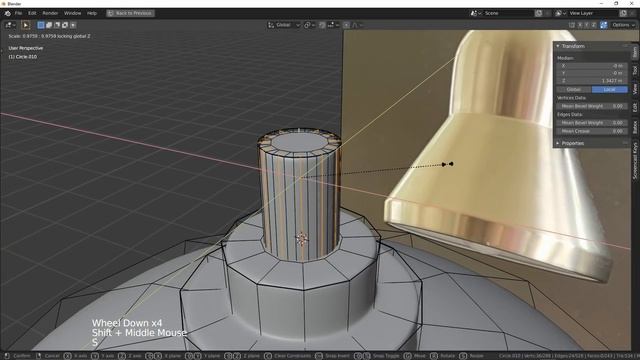Click the highlighted auto merge vertices icon
Image resolution: width=640 pixels, height=360 pixels.
(603, 25)
